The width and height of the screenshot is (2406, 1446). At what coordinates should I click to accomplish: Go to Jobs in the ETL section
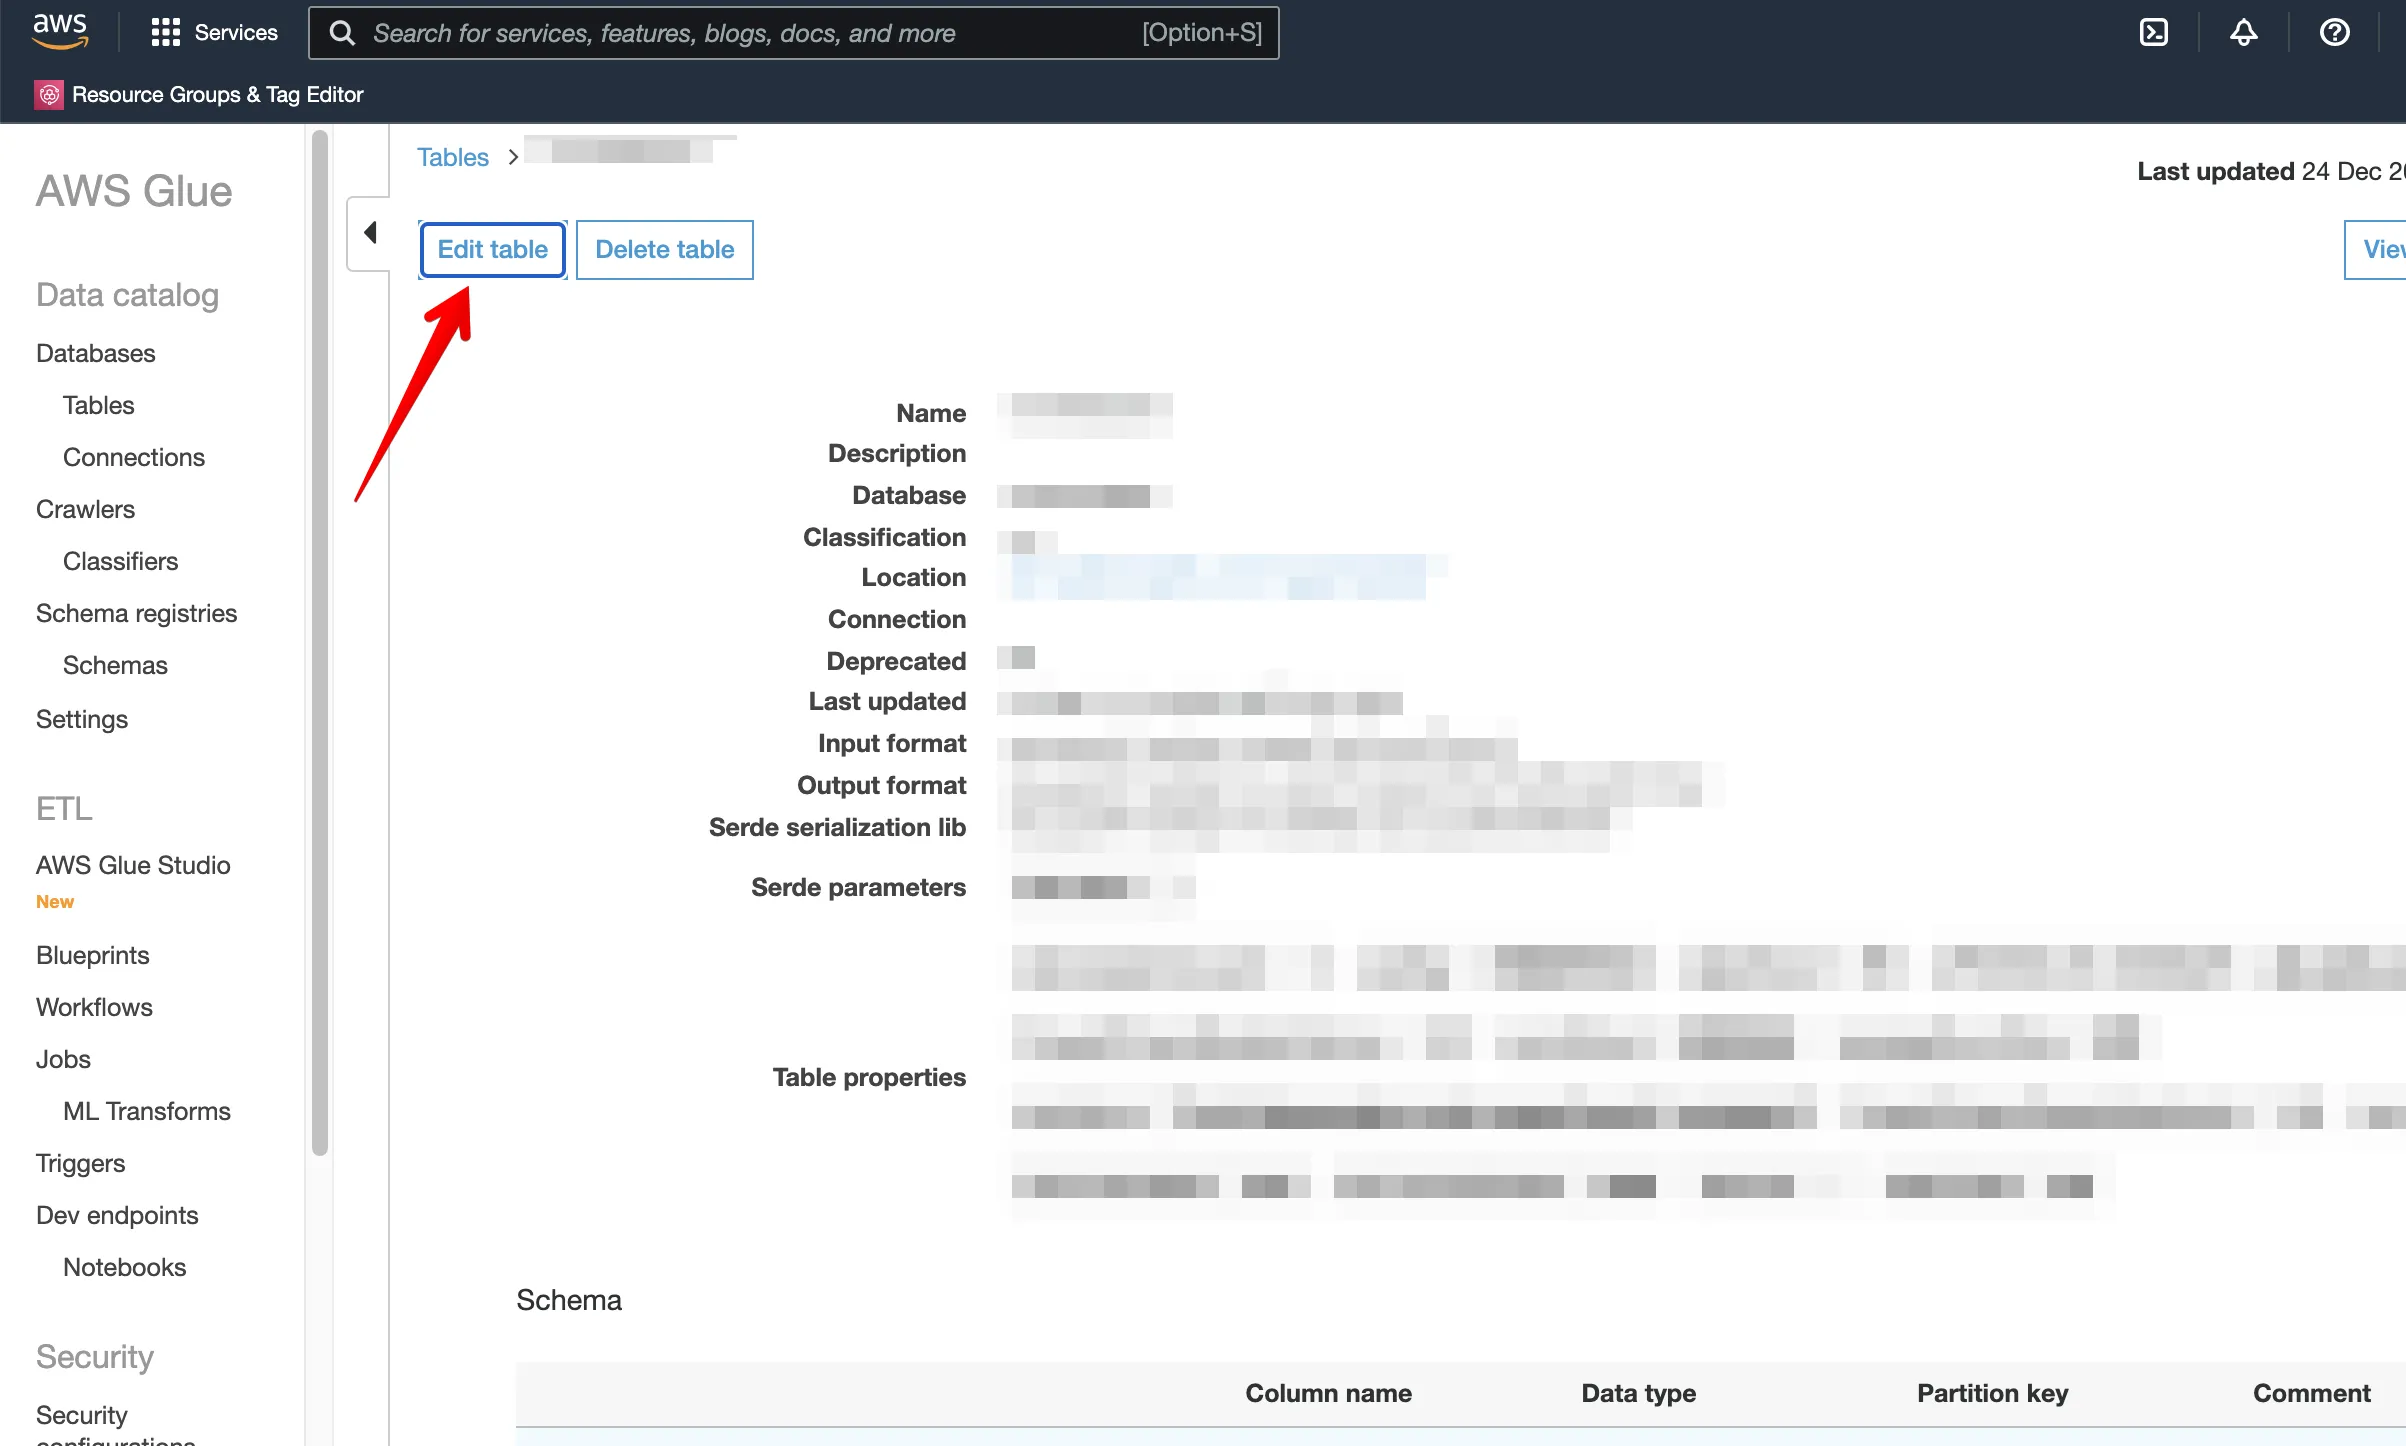[x=63, y=1059]
